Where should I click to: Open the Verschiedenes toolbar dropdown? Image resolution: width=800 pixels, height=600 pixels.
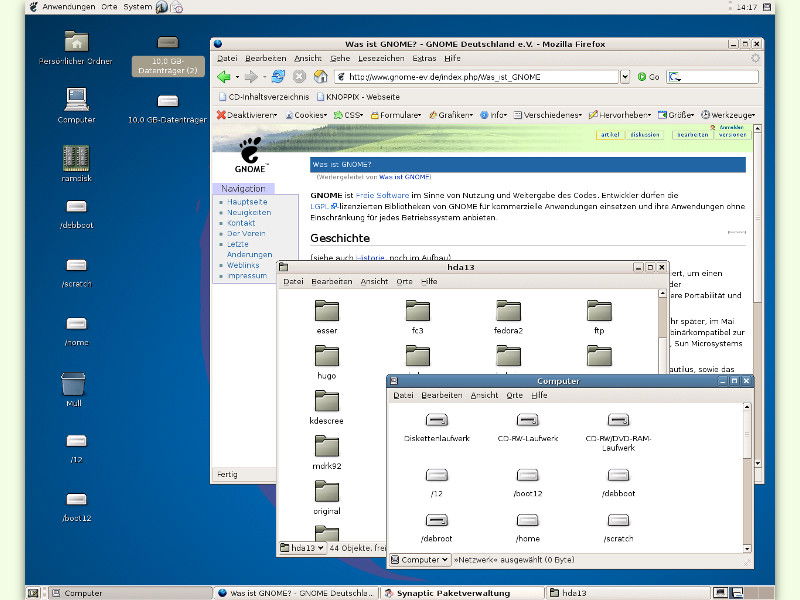point(548,115)
